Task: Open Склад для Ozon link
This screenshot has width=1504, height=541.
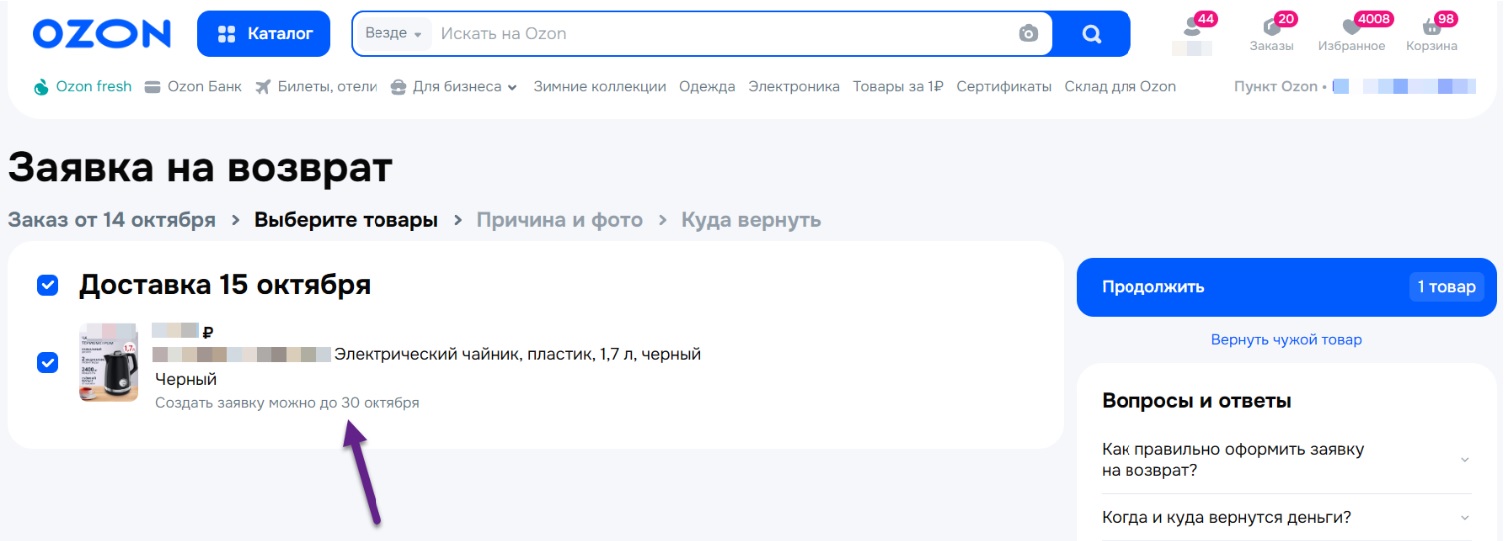Action: coord(1120,87)
